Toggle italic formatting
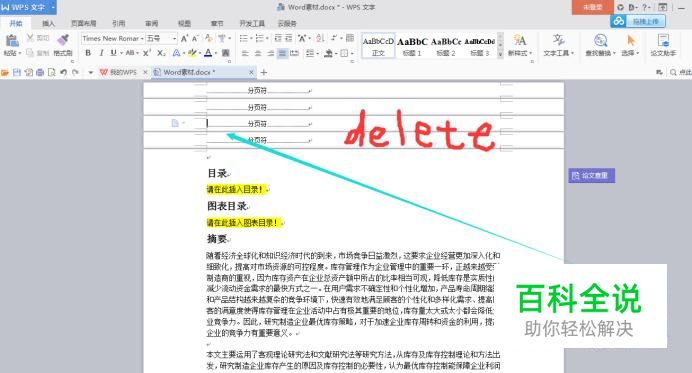The image size is (692, 373). pyautogui.click(x=101, y=53)
